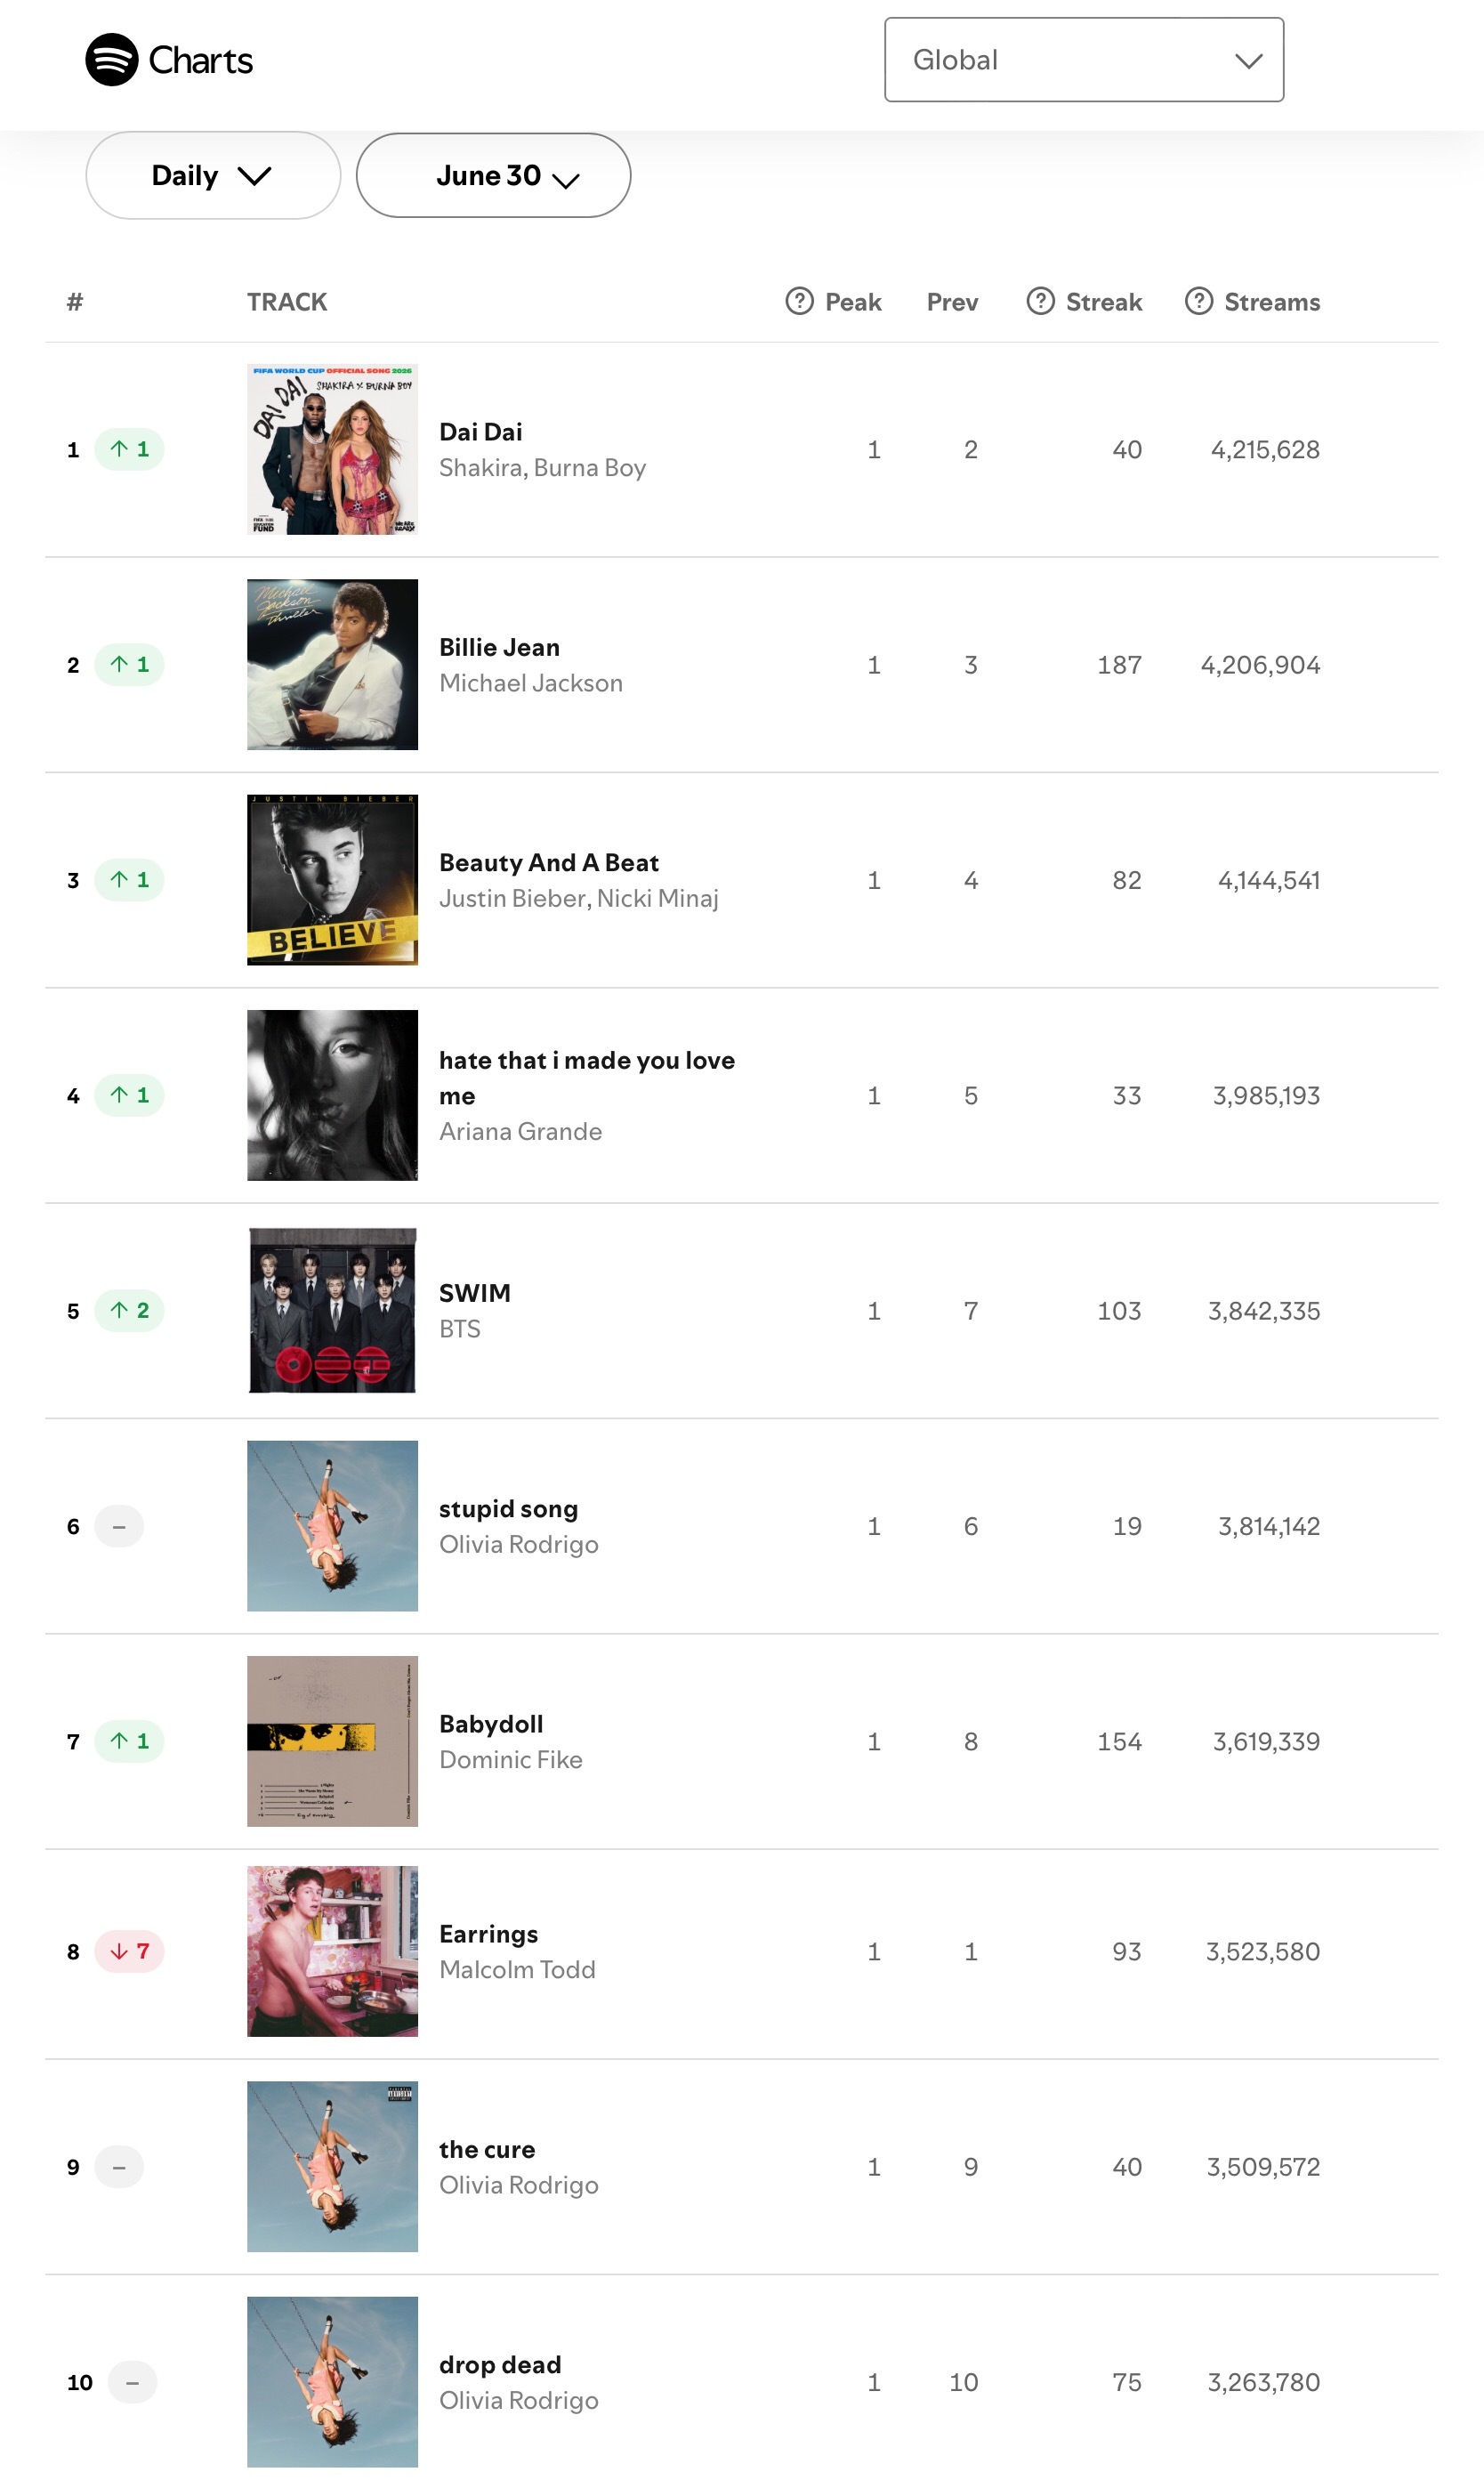
Task: Click the up-2 rank badge next to SWIM
Action: point(129,1310)
